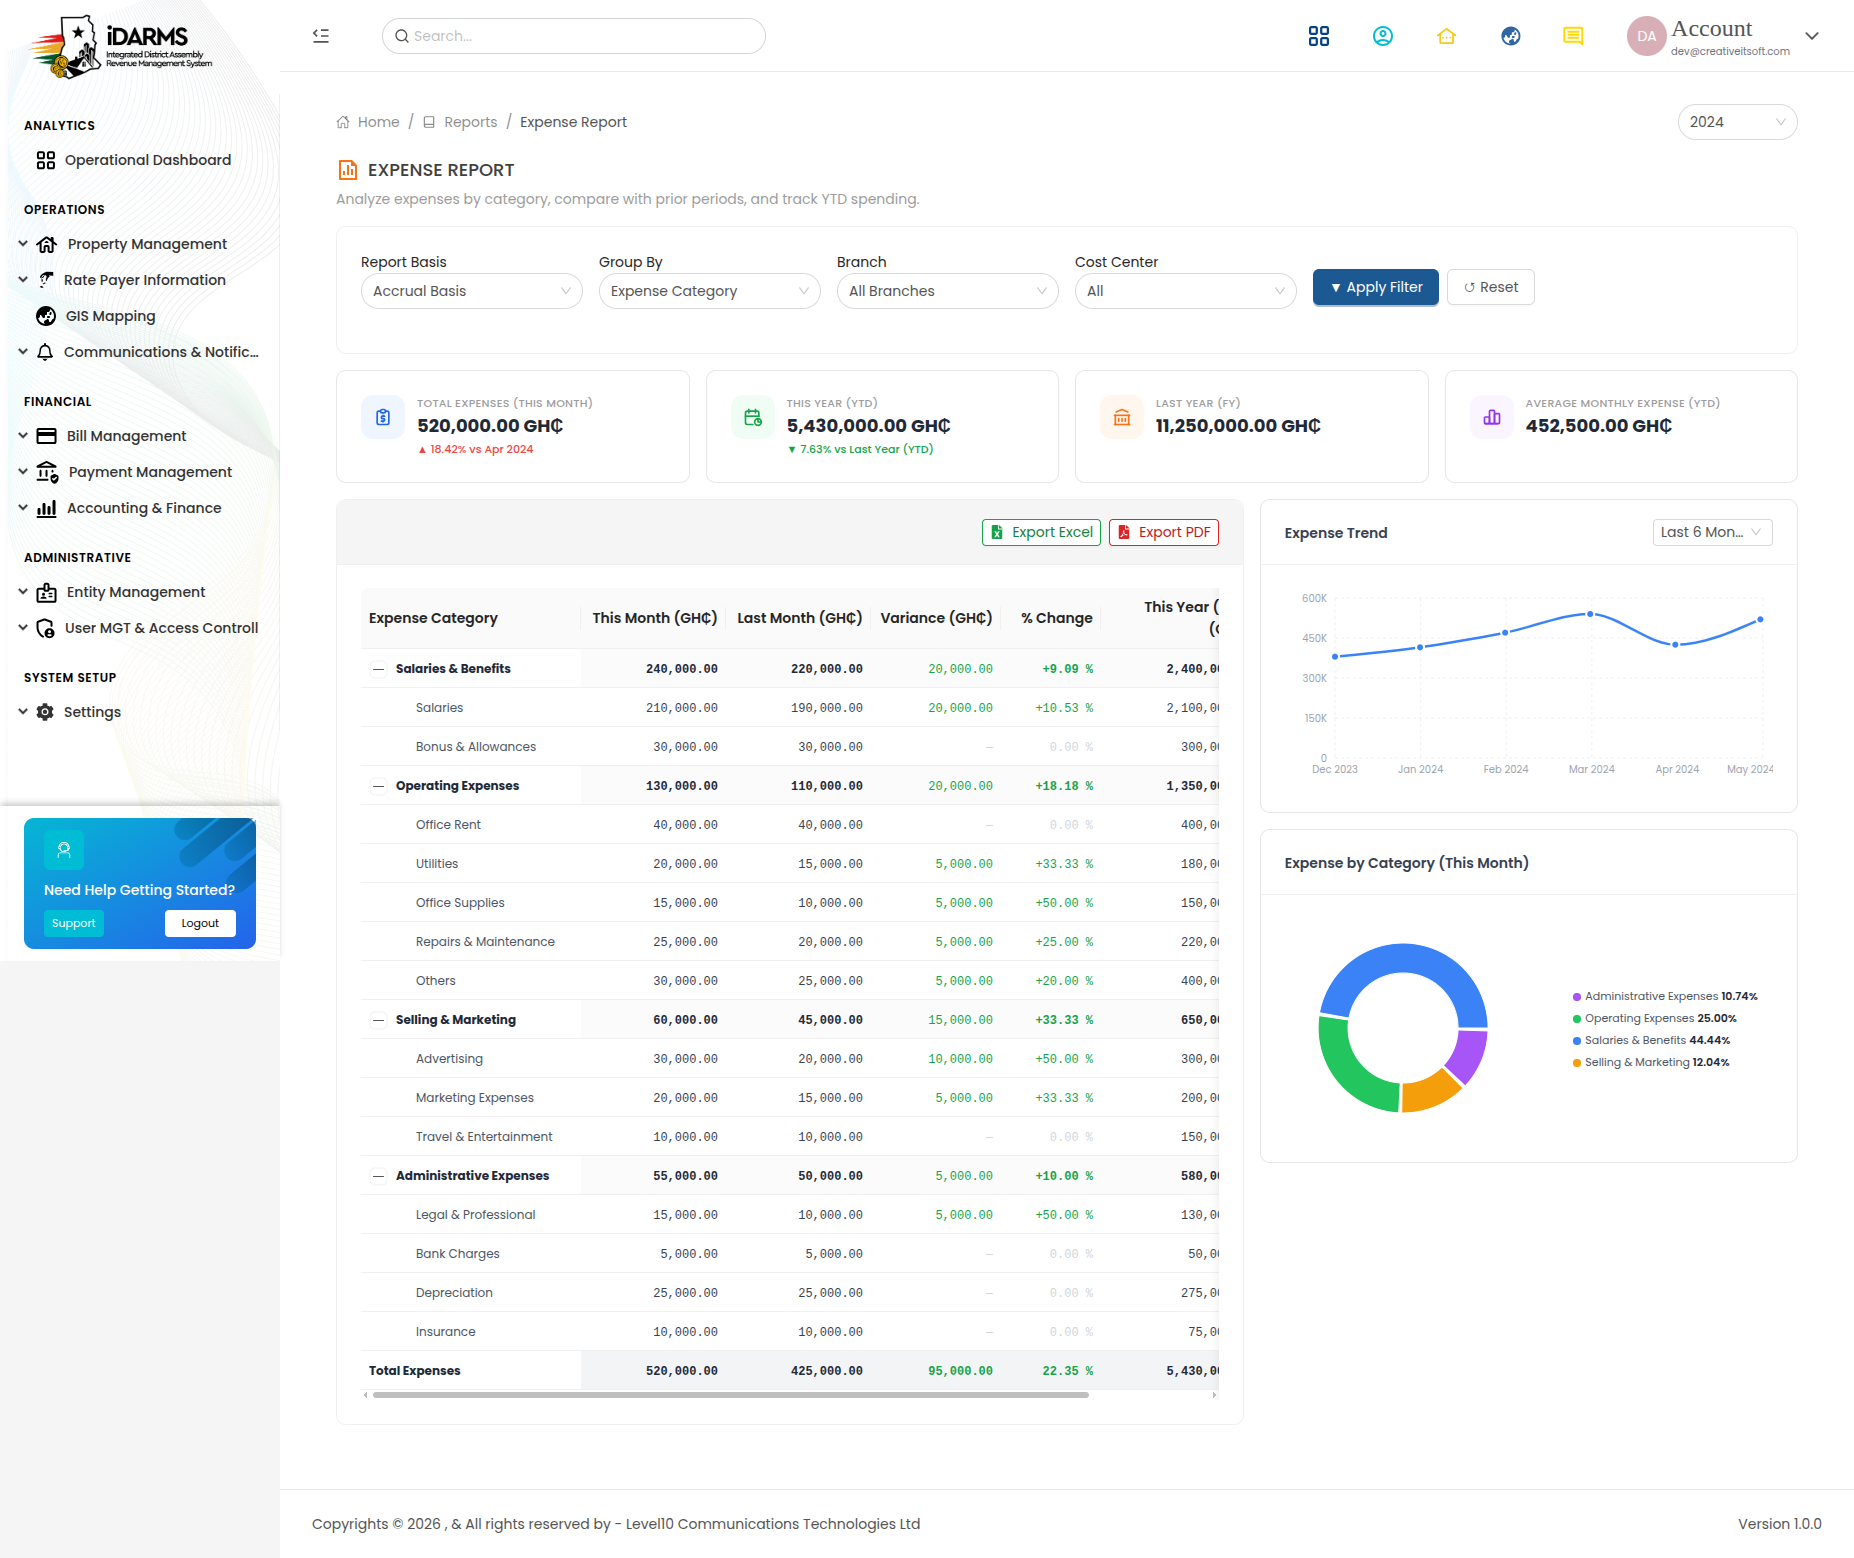This screenshot has width=1854, height=1558.
Task: Export the report as PDF
Action: (x=1164, y=532)
